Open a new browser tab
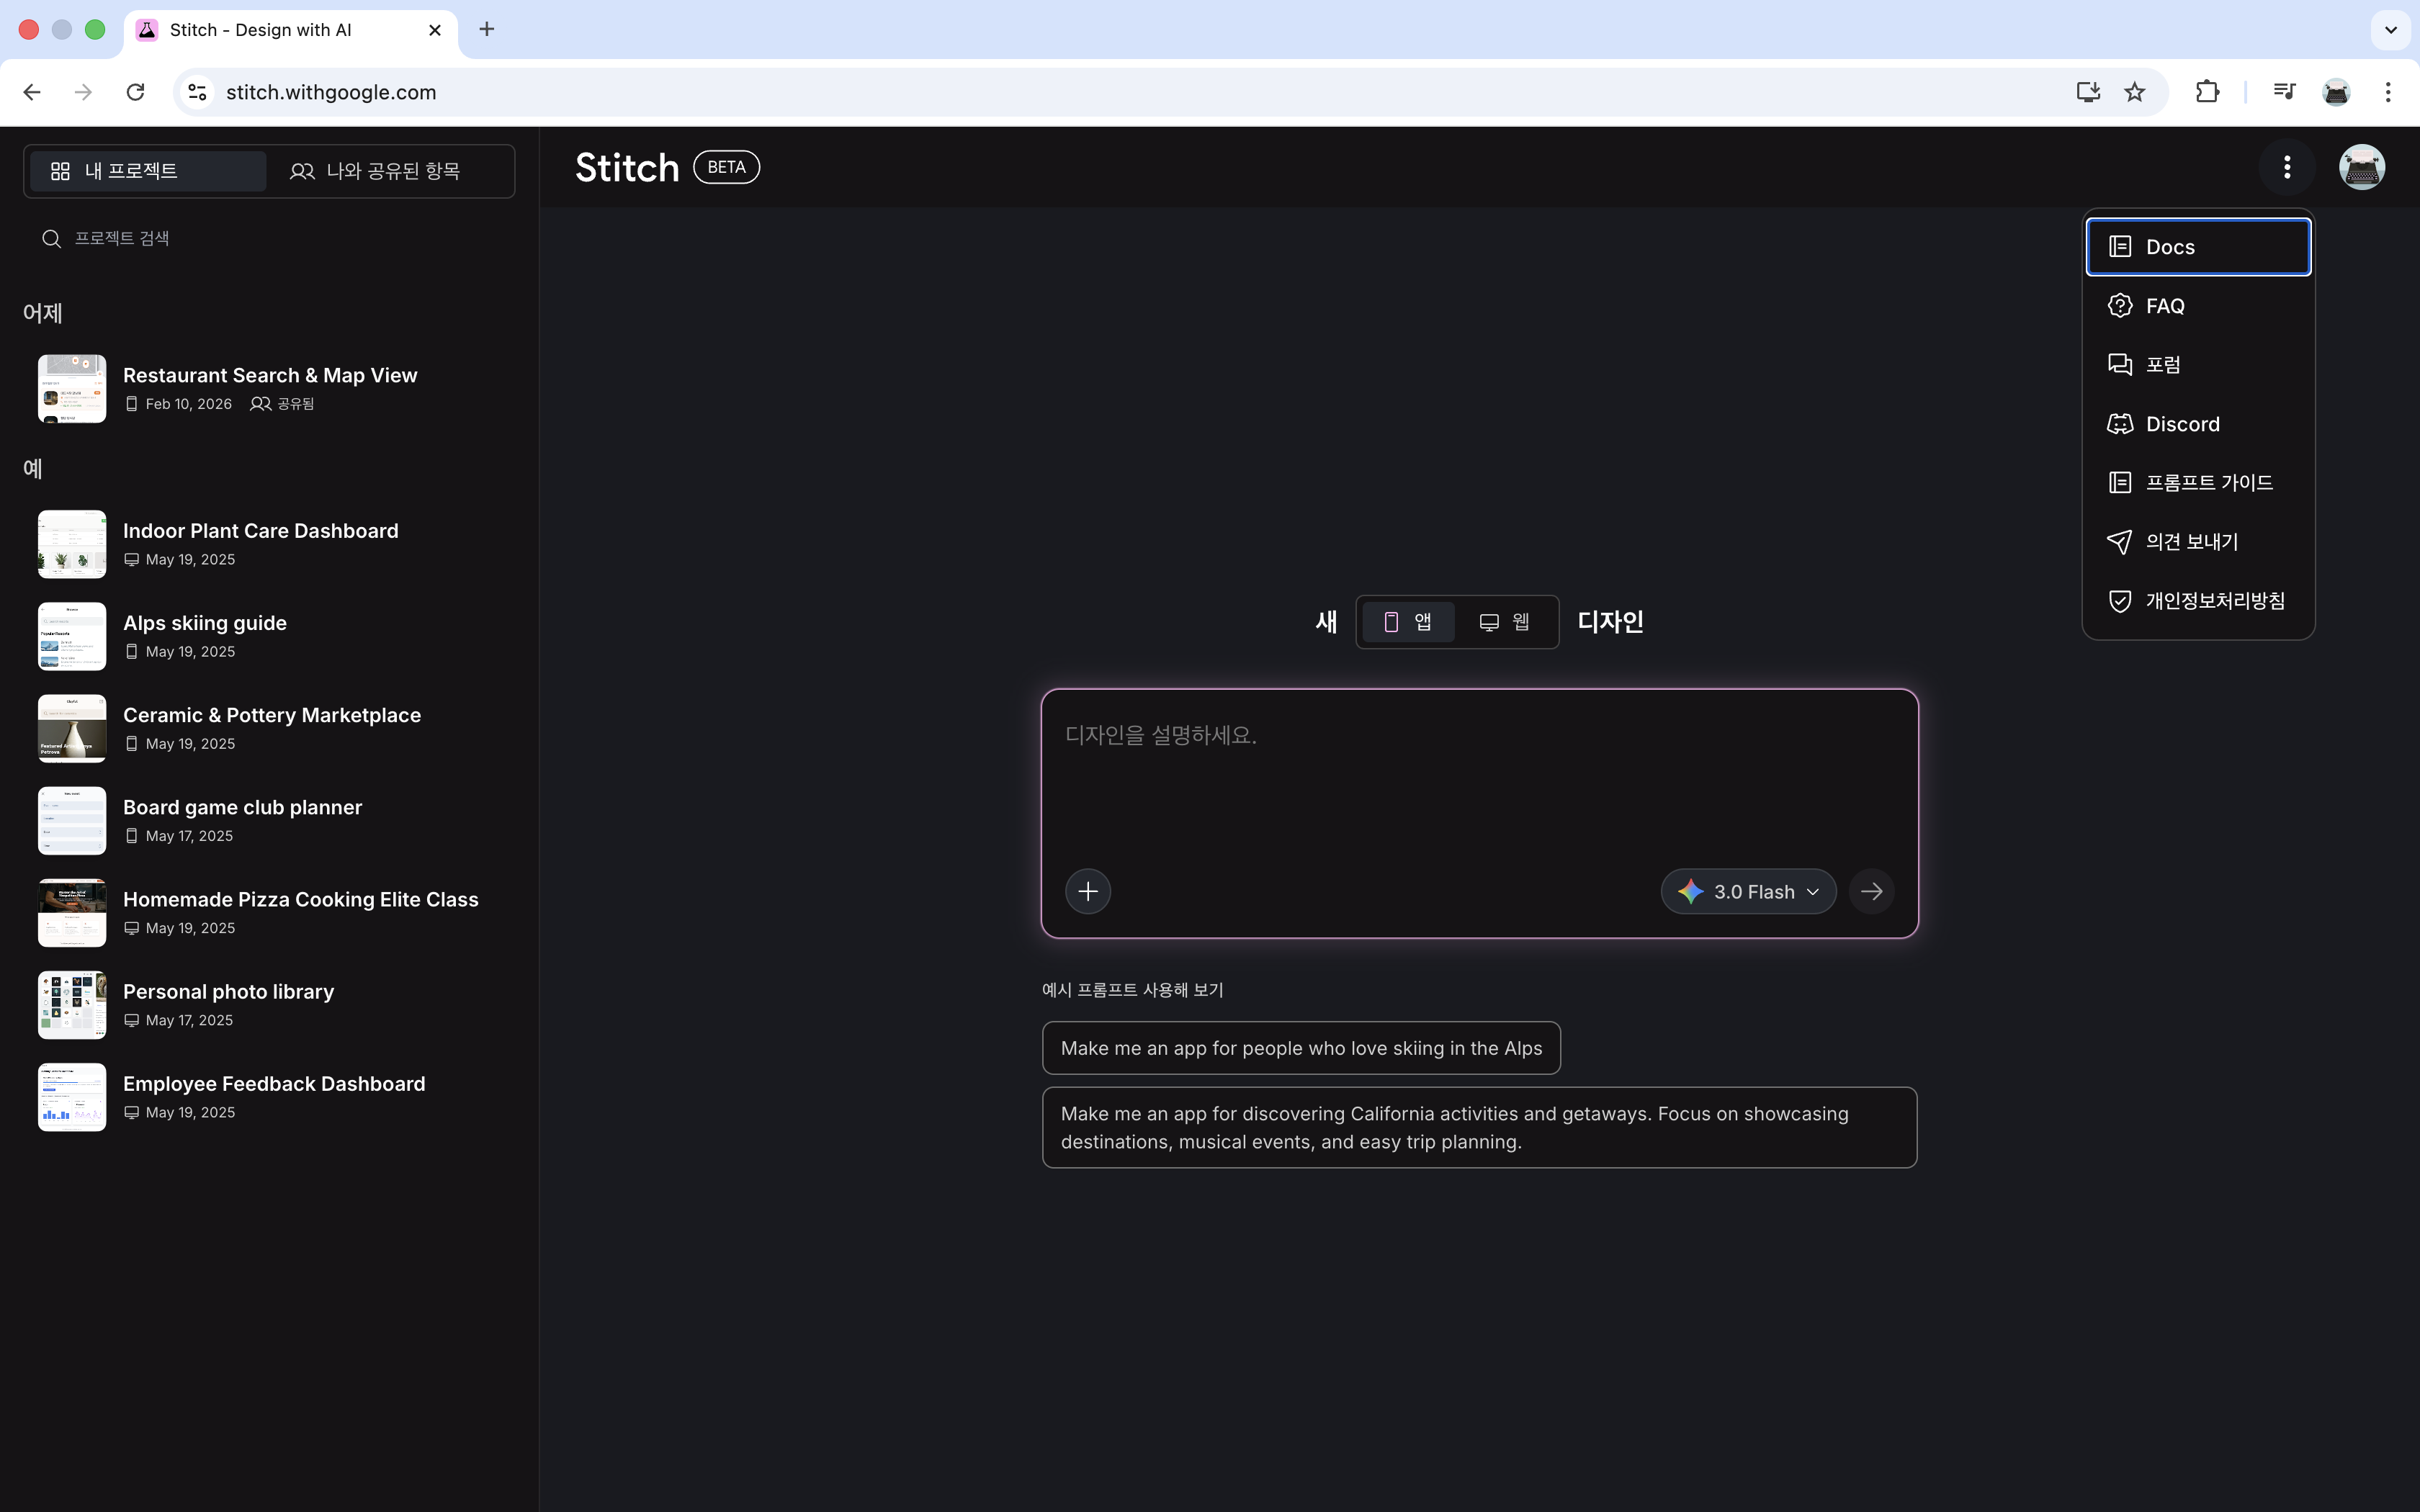This screenshot has height=1512, width=2420. pyautogui.click(x=487, y=30)
